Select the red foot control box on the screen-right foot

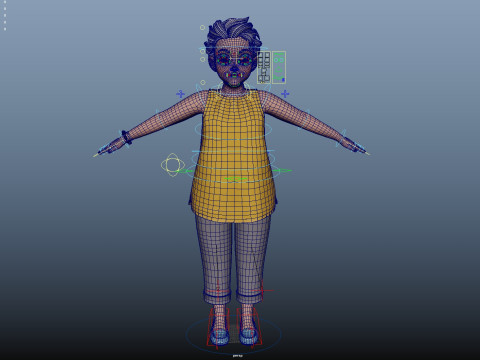point(249,327)
